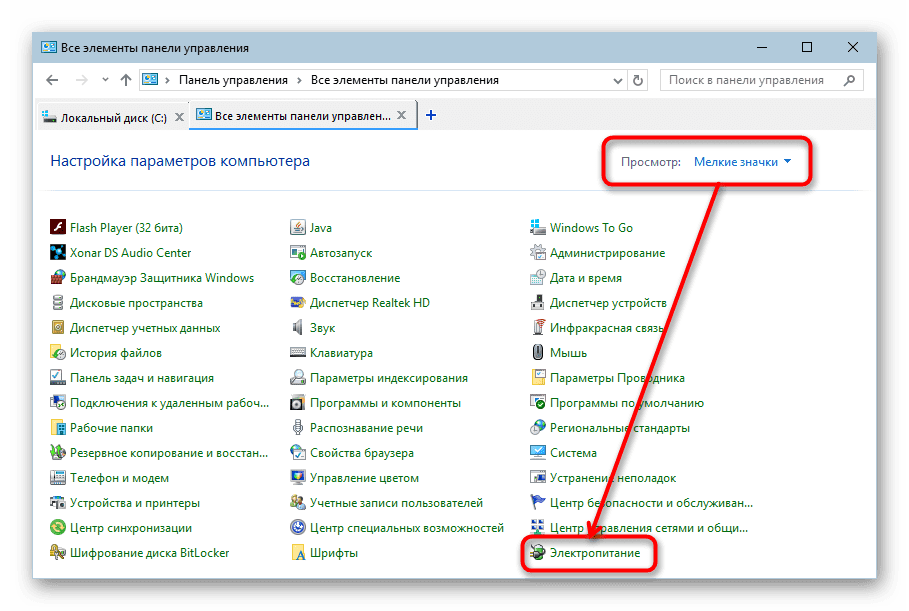Open Центр безопасности и обслуживан... link
The image size is (909, 611).
click(651, 503)
